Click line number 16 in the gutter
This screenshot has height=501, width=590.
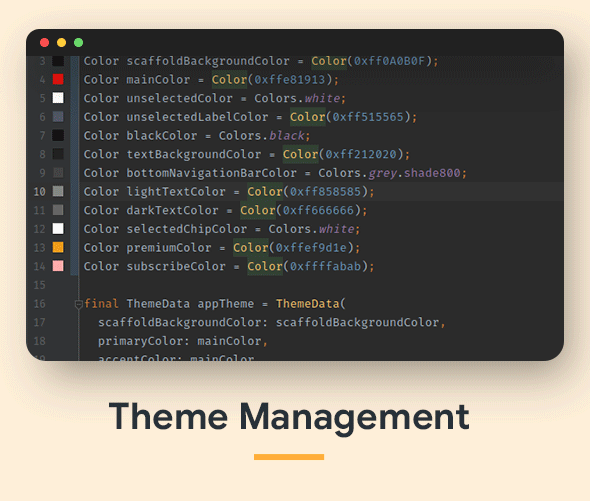tap(40, 304)
